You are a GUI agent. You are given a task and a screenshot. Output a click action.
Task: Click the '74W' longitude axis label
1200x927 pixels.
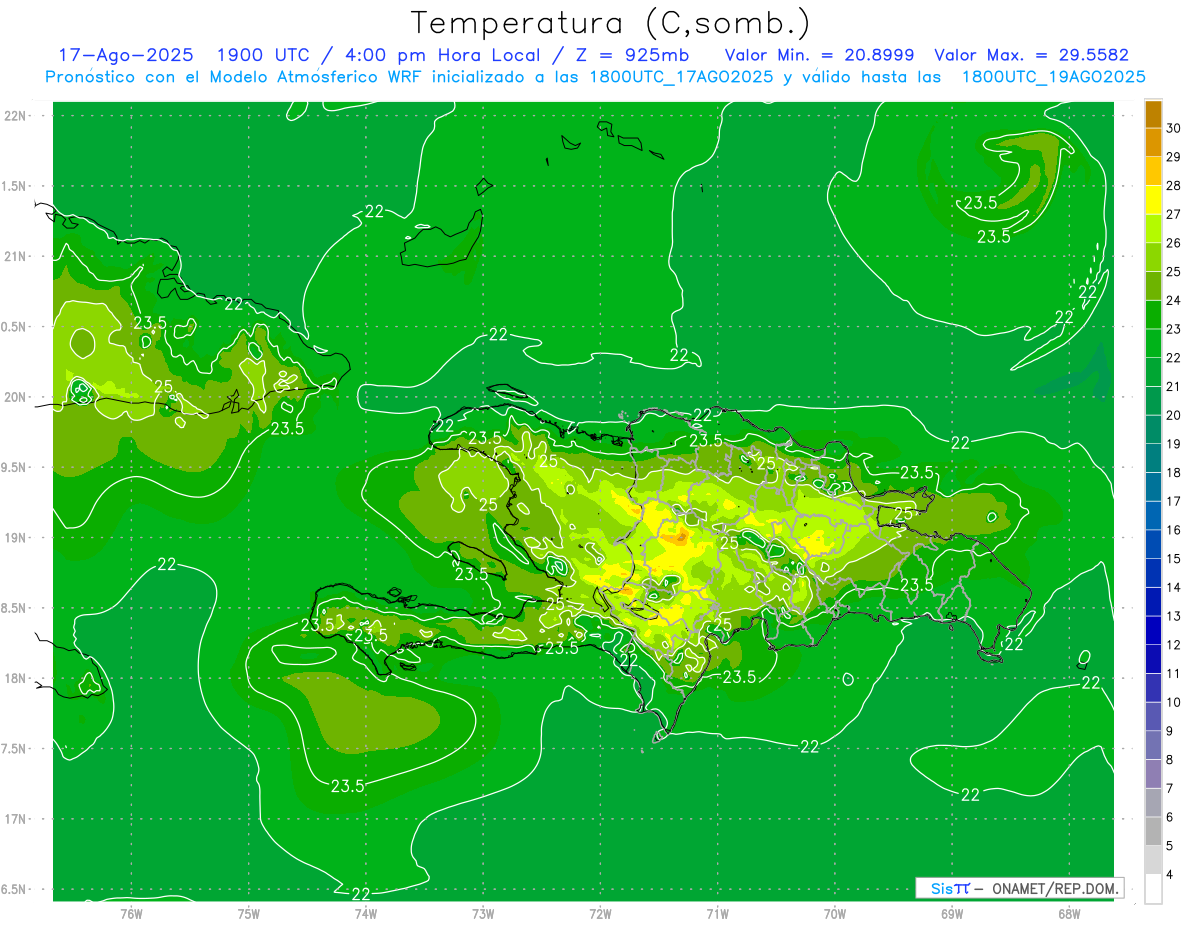366,913
